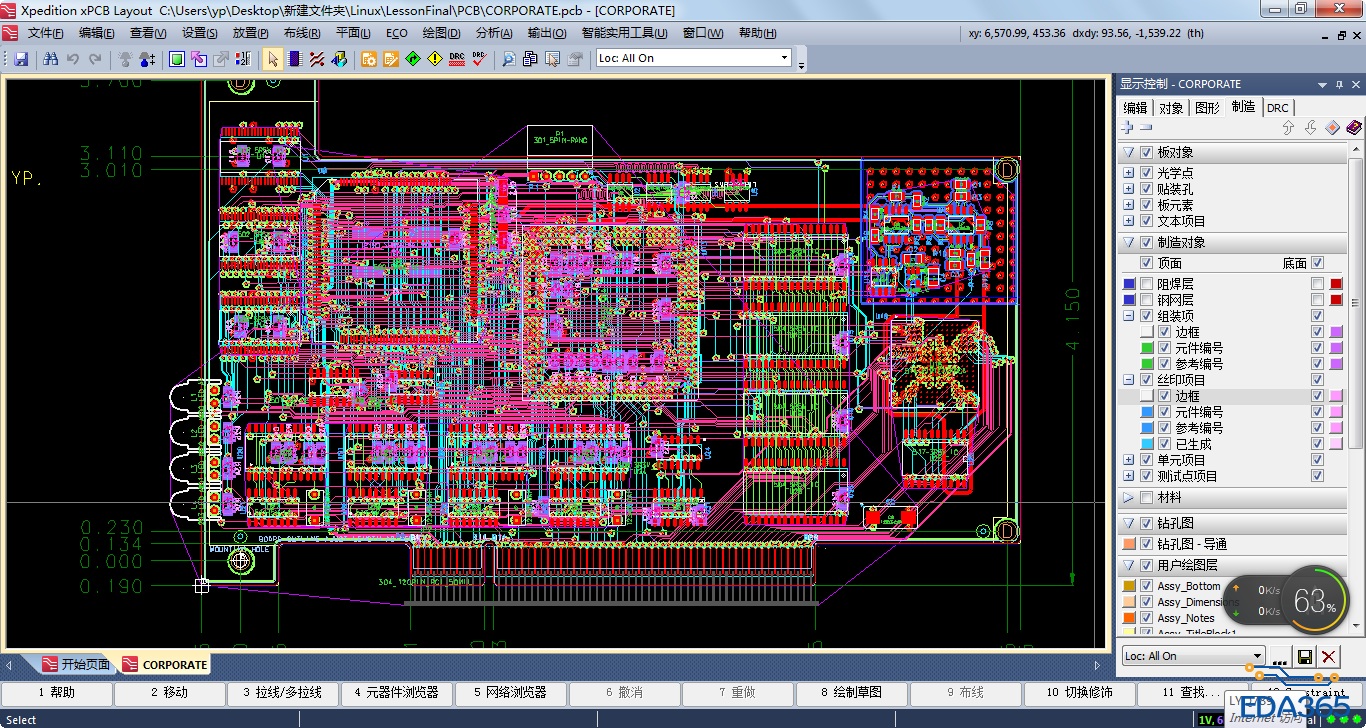Viewport: 1366px width, 728px height.
Task: Click the yellow warning diamond toolbar icon
Action: point(434,59)
